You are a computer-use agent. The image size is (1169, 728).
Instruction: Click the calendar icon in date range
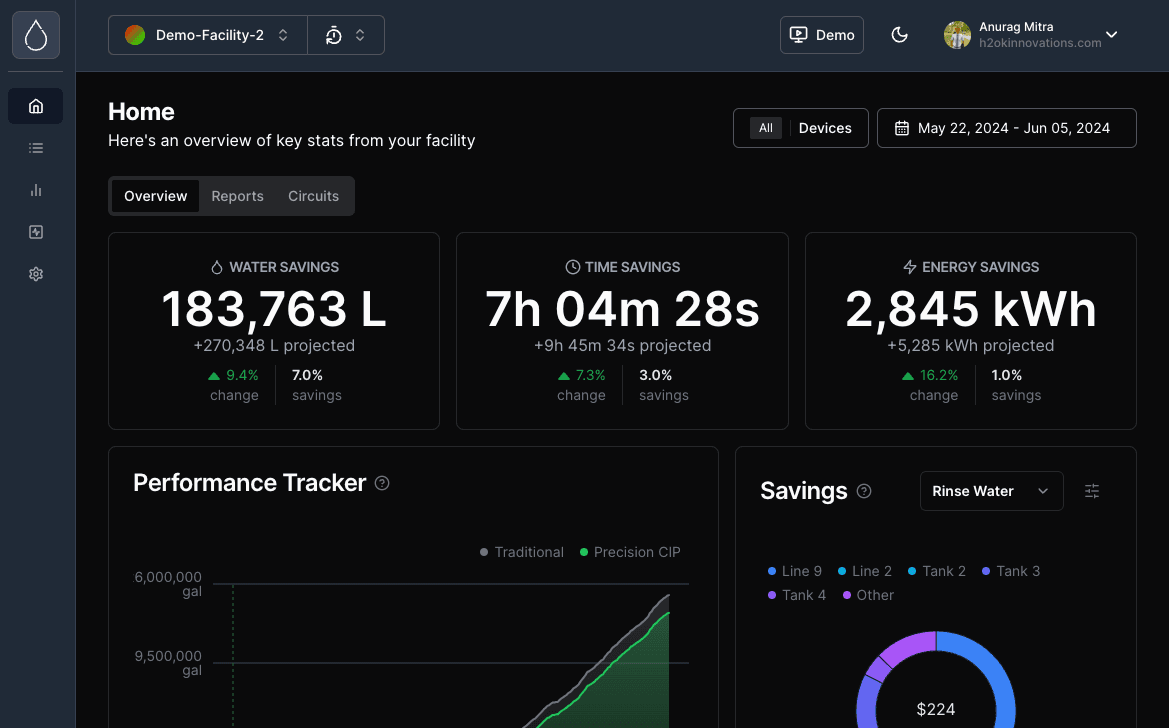point(901,128)
